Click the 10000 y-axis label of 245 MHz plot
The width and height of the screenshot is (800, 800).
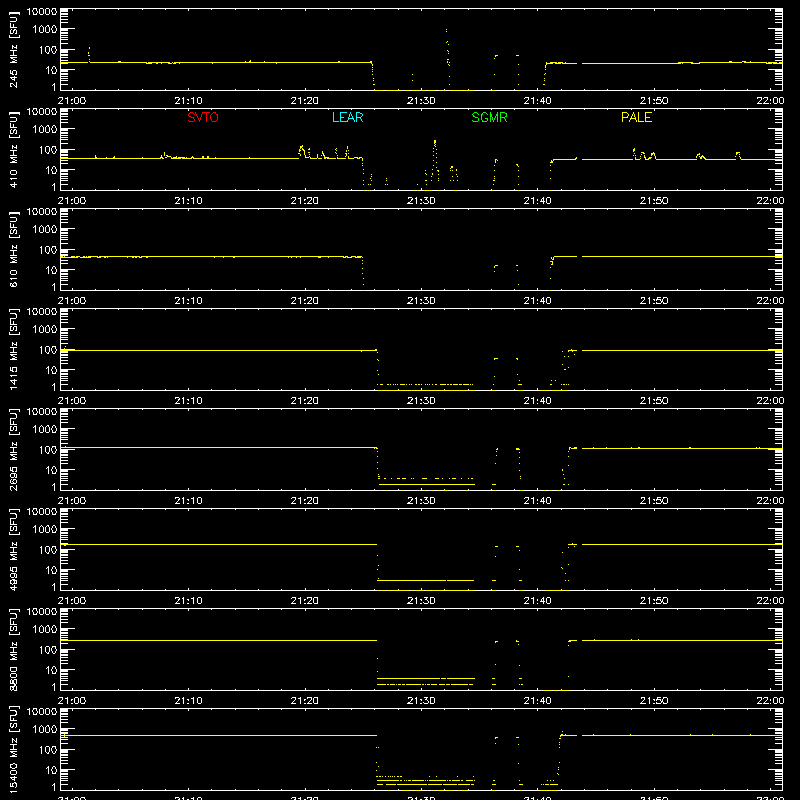[x=42, y=12]
